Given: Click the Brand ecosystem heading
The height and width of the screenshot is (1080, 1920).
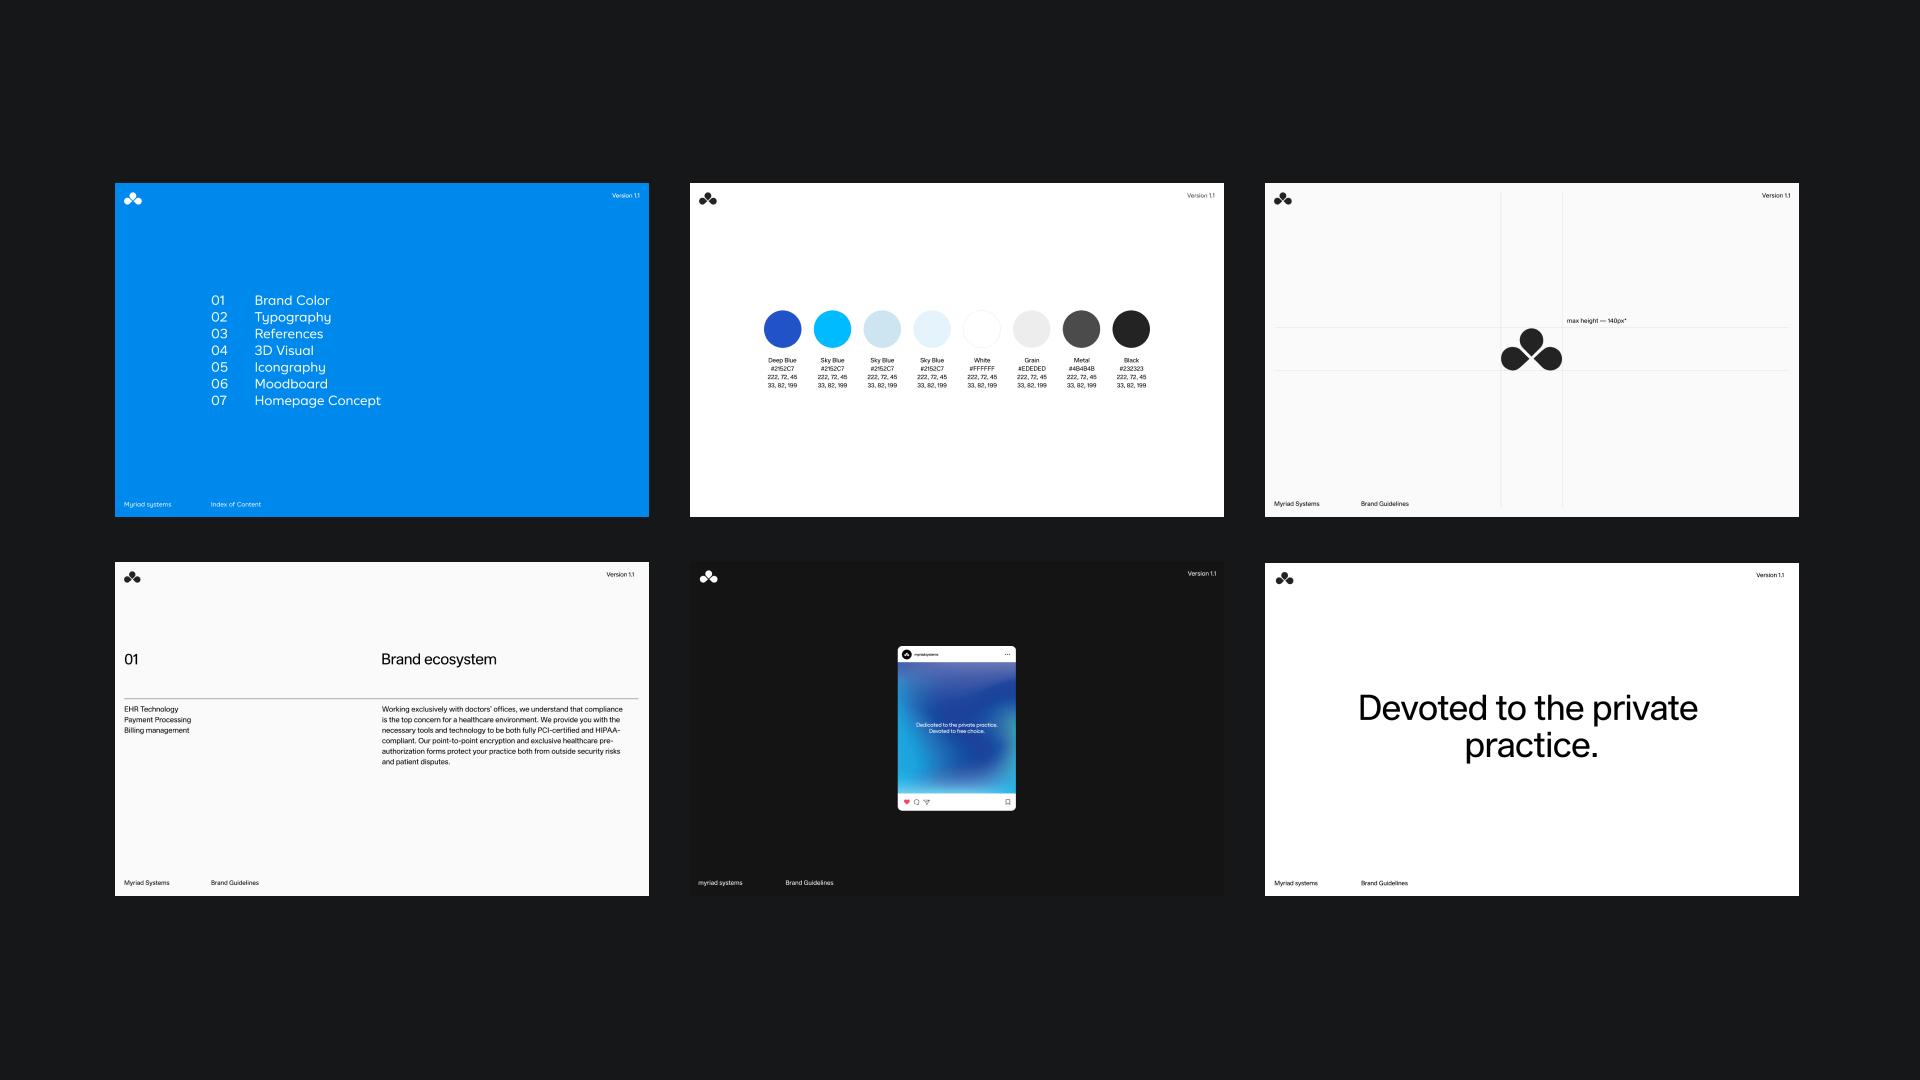Looking at the screenshot, I should point(438,659).
